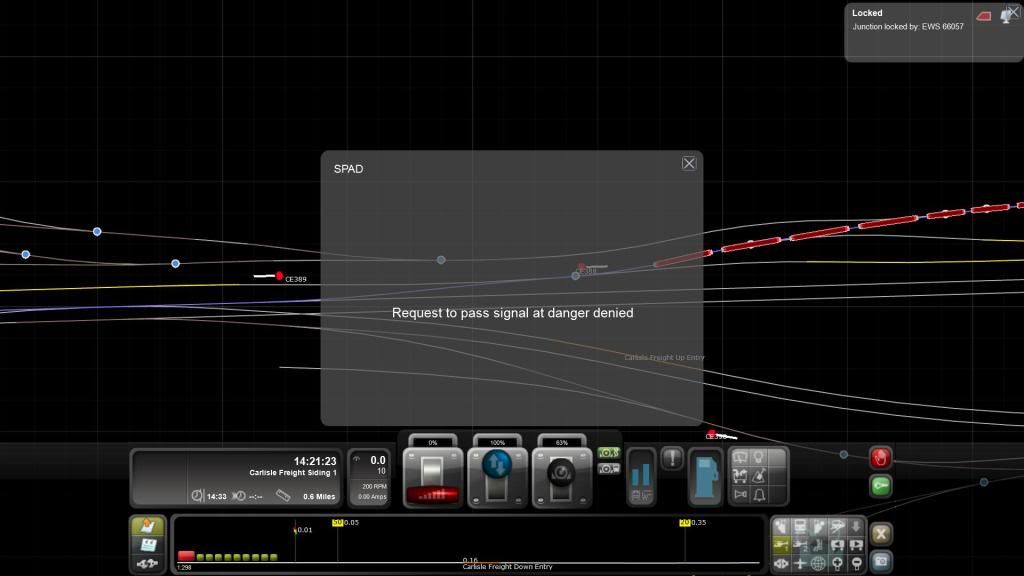
Task: Click the 200 RPM readout
Action: [374, 487]
